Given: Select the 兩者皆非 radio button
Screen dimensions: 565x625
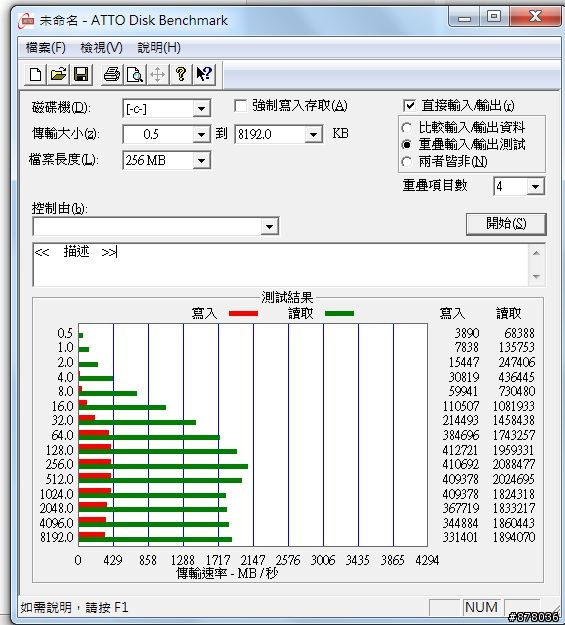Looking at the screenshot, I should pyautogui.click(x=406, y=161).
